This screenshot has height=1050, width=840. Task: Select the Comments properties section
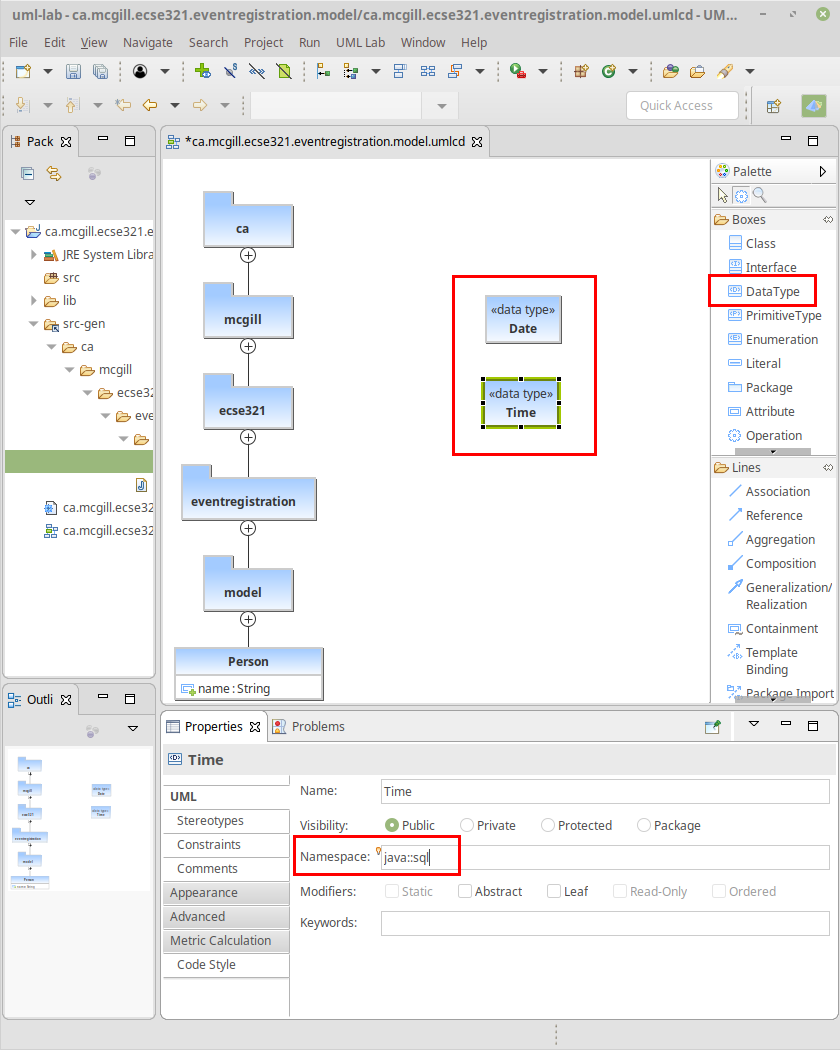point(226,869)
